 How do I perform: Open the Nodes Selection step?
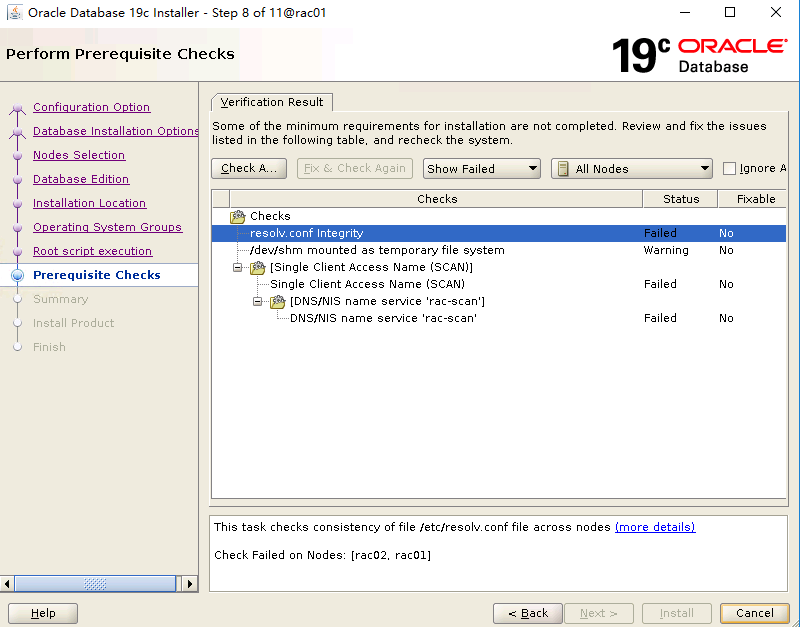click(x=79, y=155)
